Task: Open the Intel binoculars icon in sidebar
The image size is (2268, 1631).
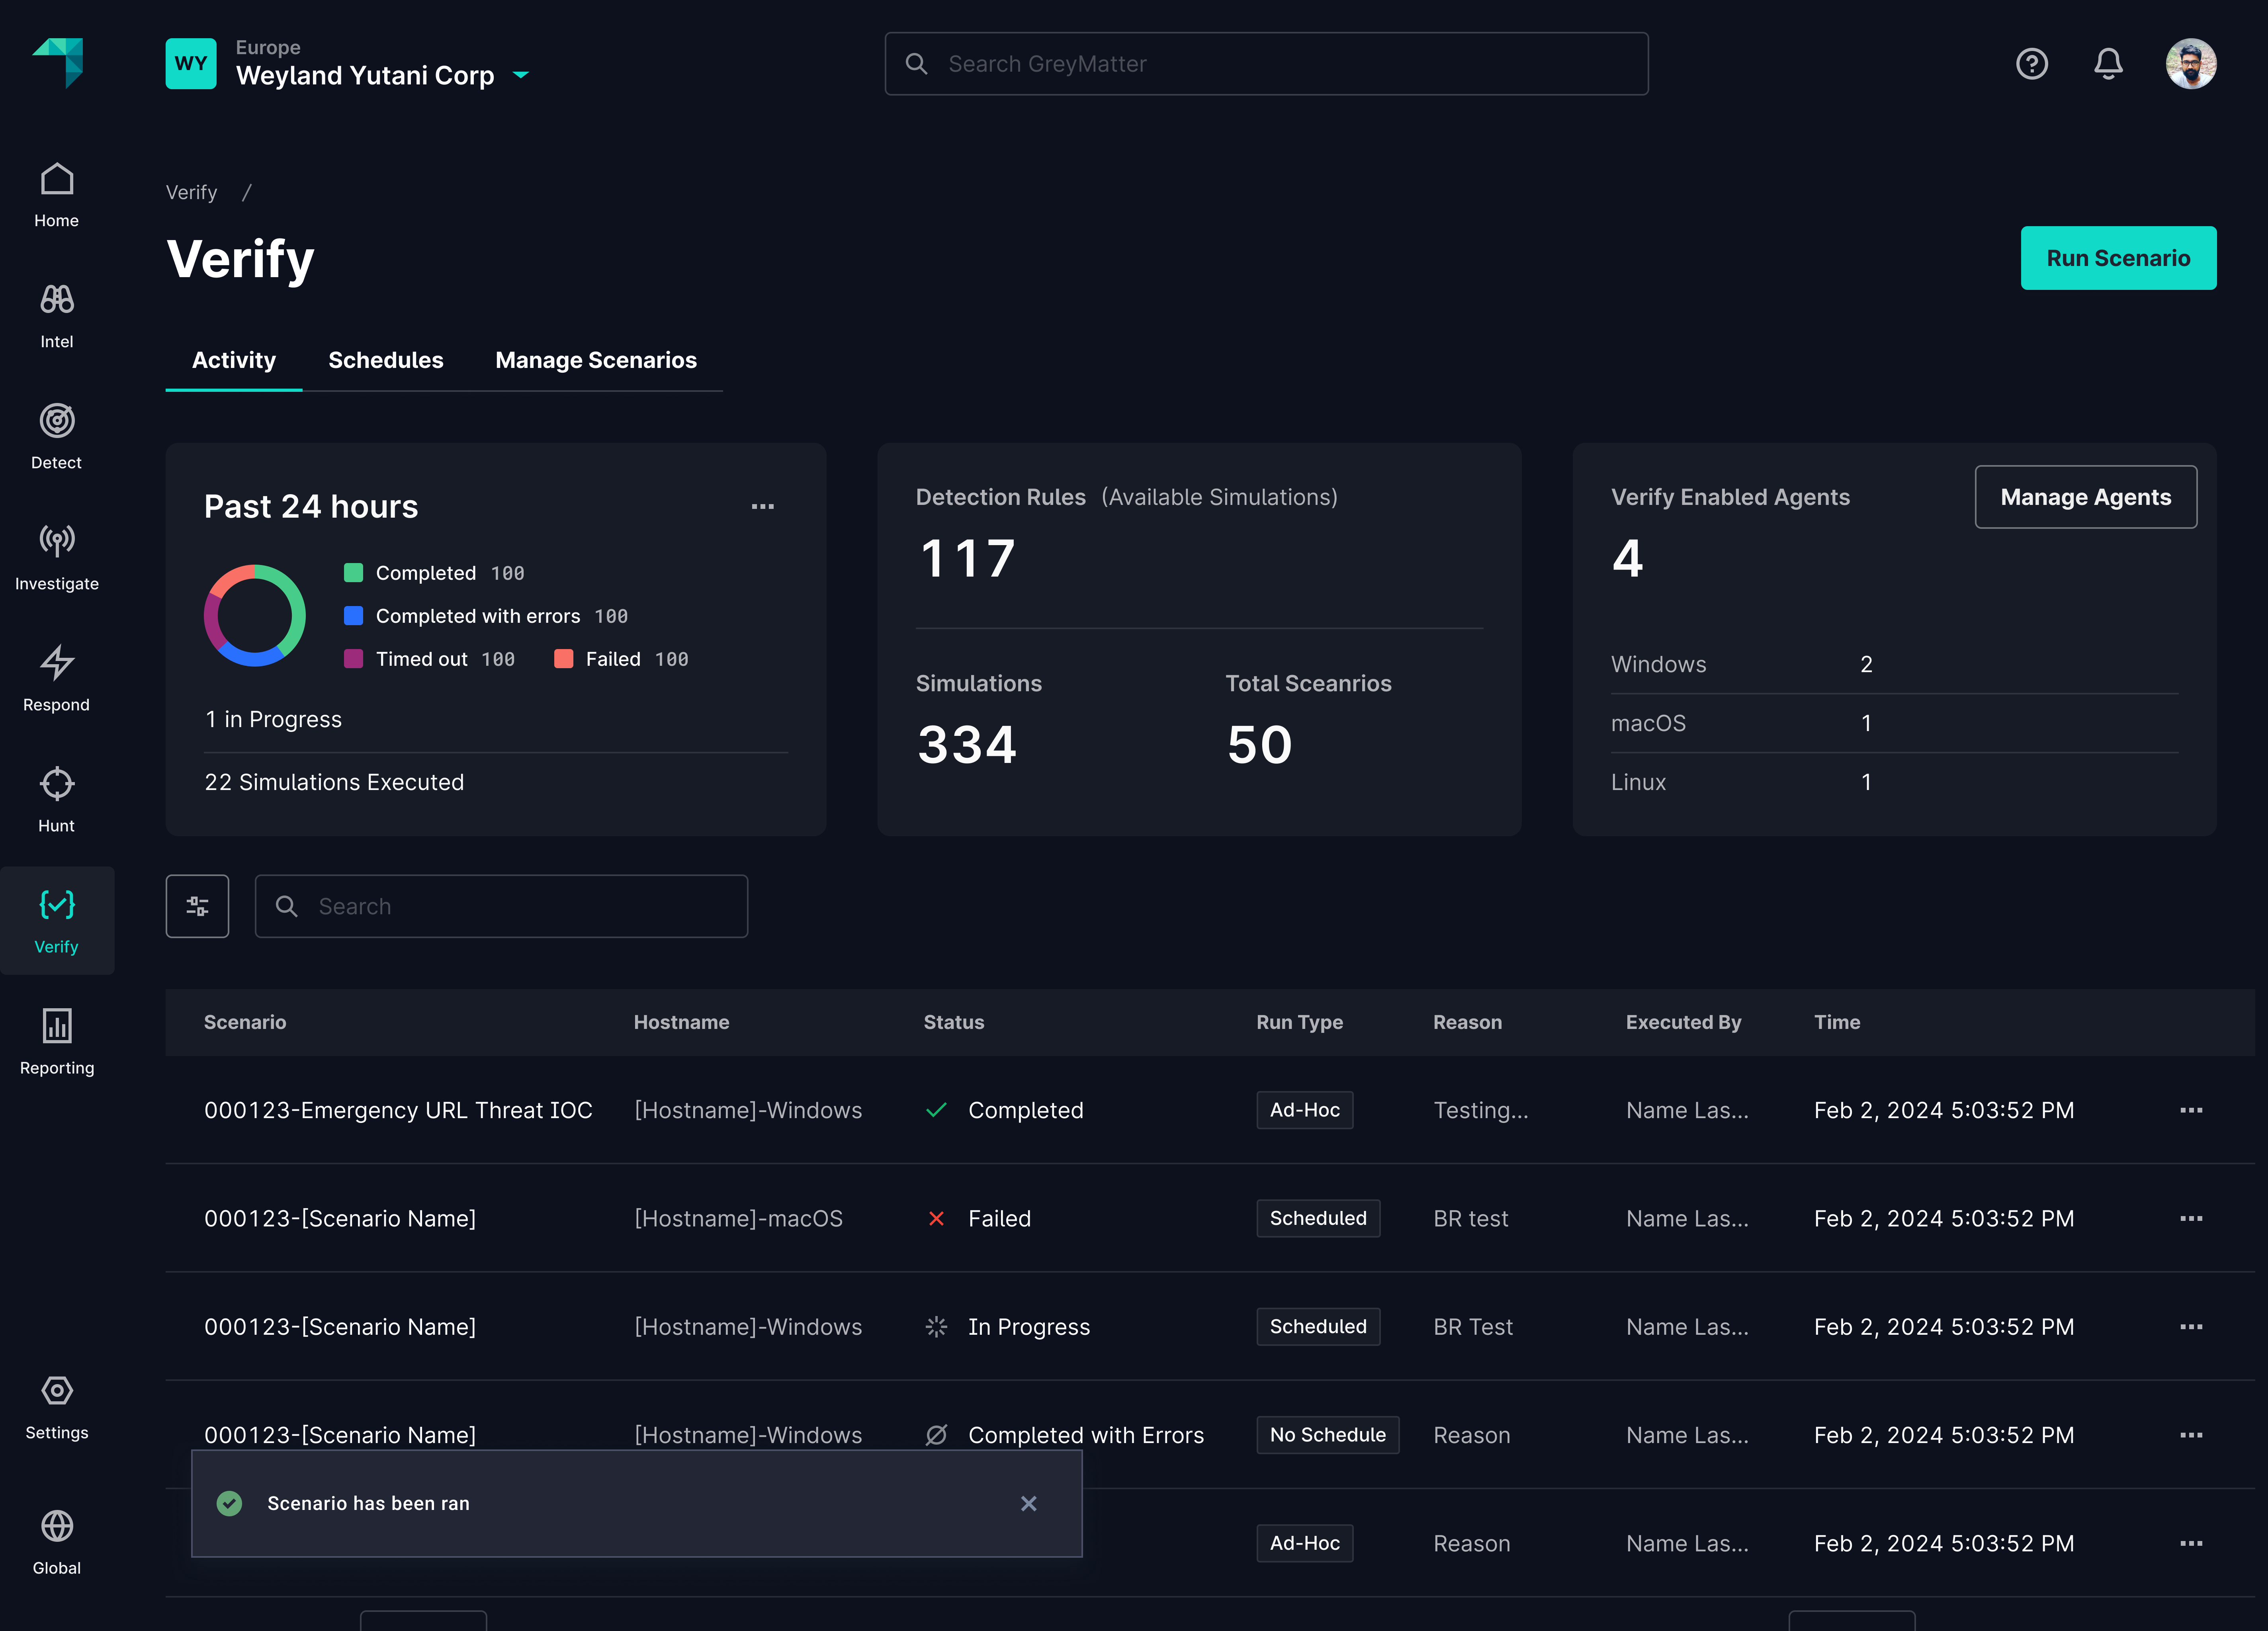Action: coord(57,300)
